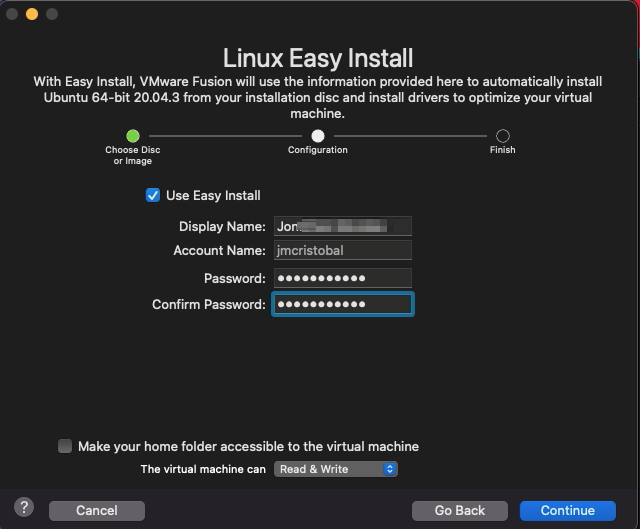Click the 'Finish' step label
This screenshot has width=640, height=529.
[503, 150]
